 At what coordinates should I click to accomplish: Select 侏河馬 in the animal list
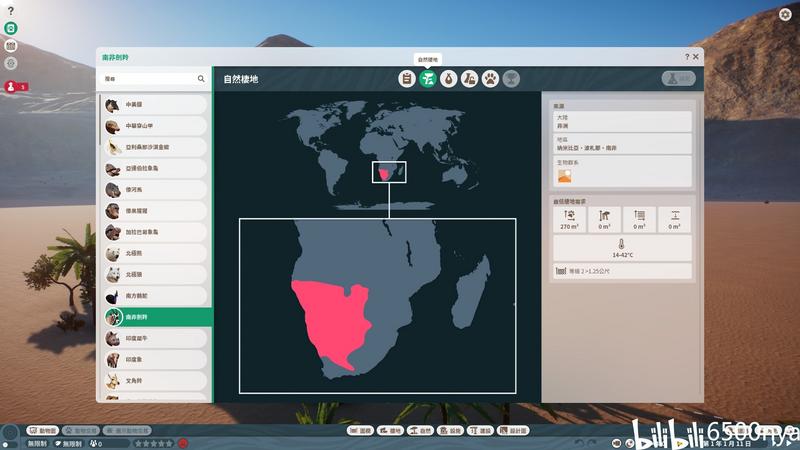(x=155, y=189)
